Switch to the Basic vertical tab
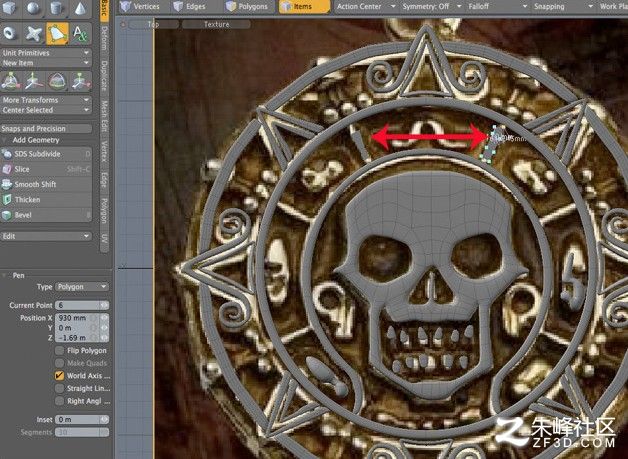The width and height of the screenshot is (628, 459). pyautogui.click(x=104, y=10)
